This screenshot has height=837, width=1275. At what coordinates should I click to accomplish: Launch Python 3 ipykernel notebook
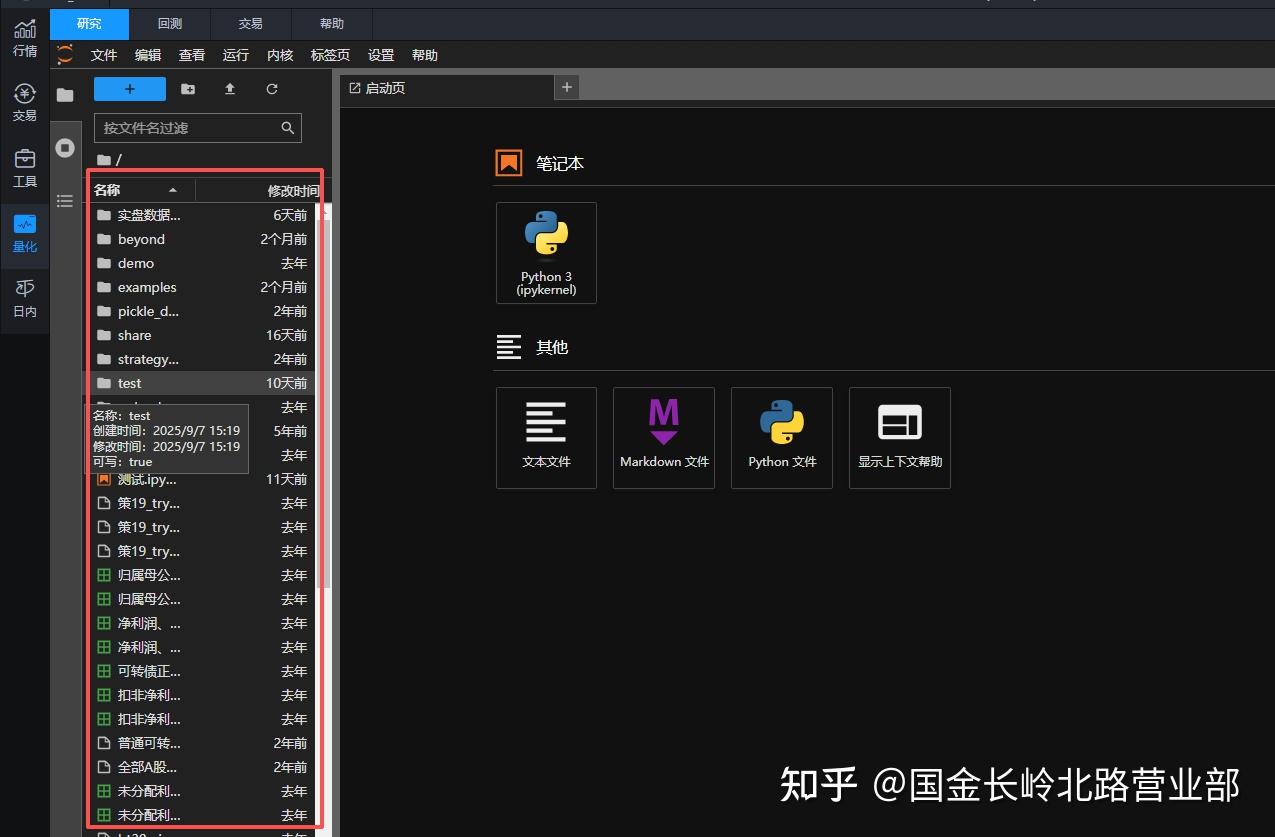[x=546, y=253]
